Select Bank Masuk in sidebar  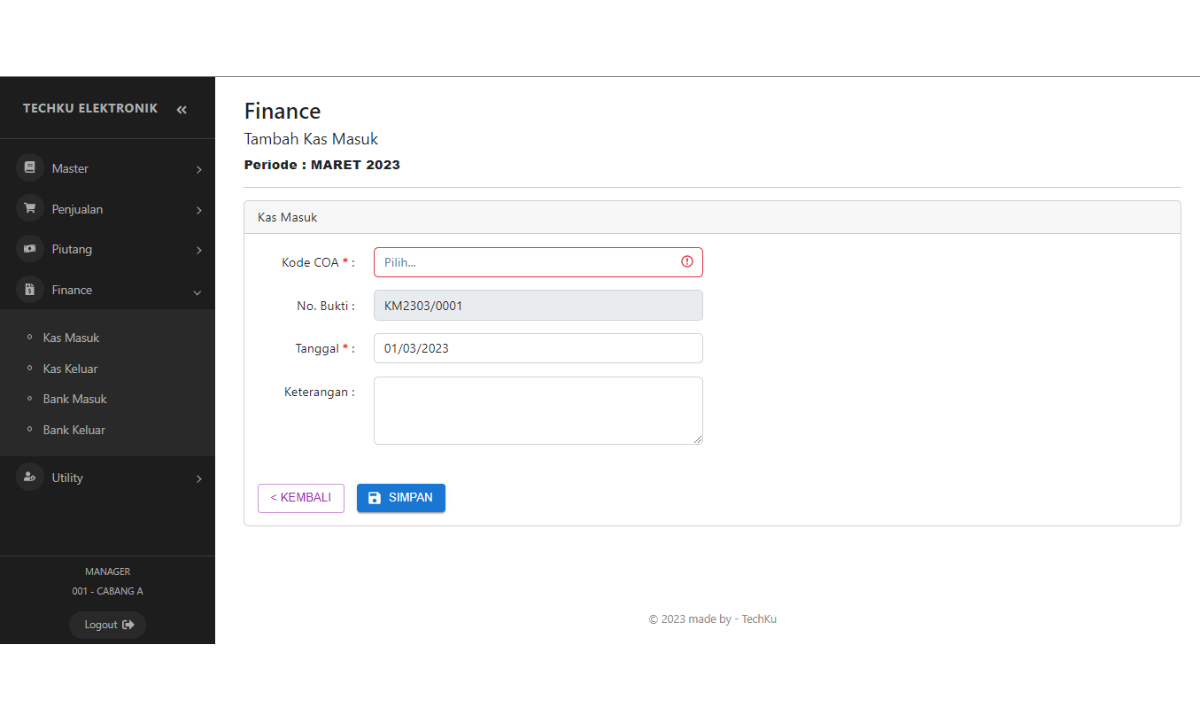coord(75,399)
